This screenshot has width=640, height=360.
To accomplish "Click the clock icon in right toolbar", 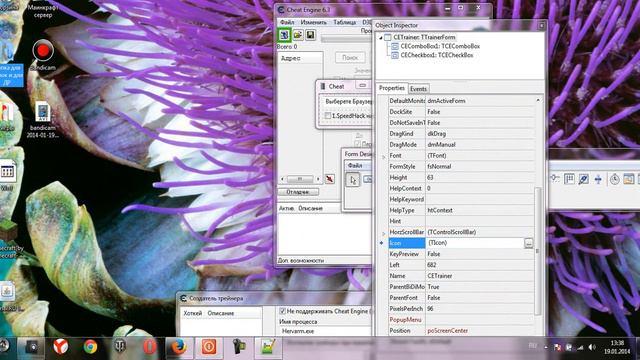I will click(614, 179).
